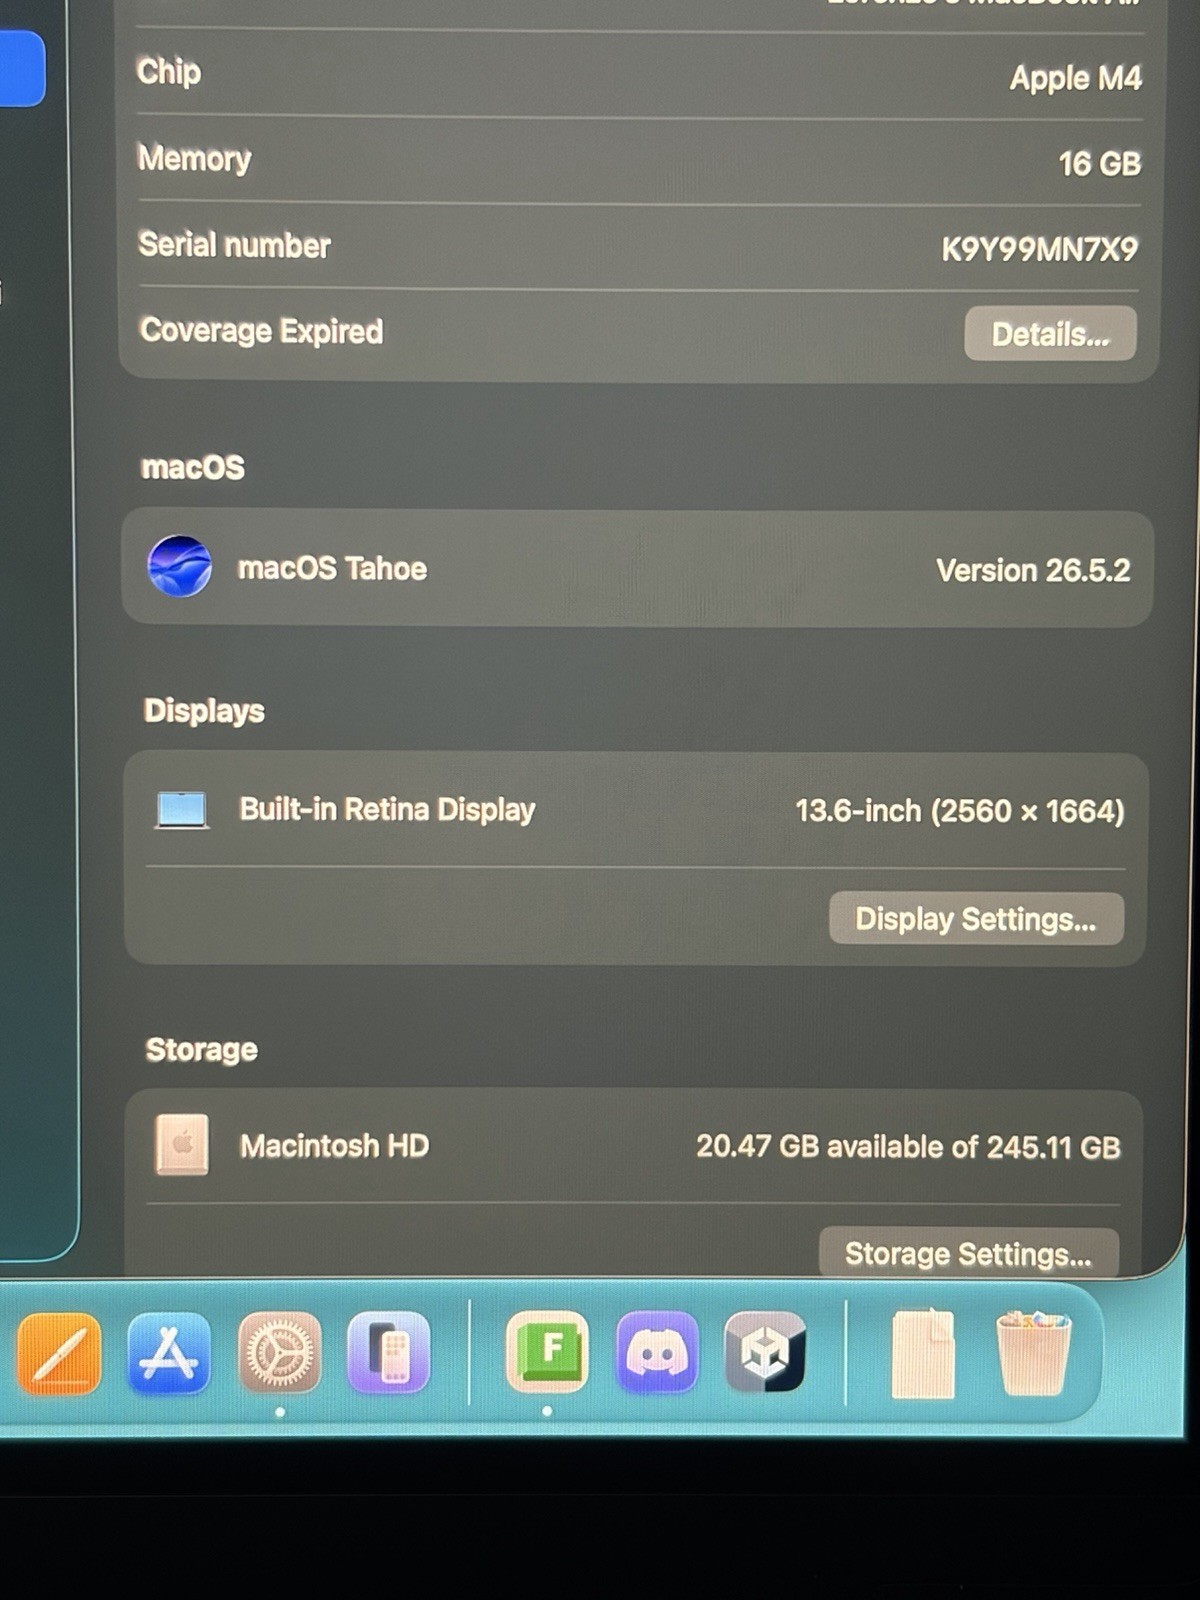This screenshot has height=1600, width=1200.
Task: Click "20.47 GB available of 245.11 GB"
Action: click(x=908, y=1146)
